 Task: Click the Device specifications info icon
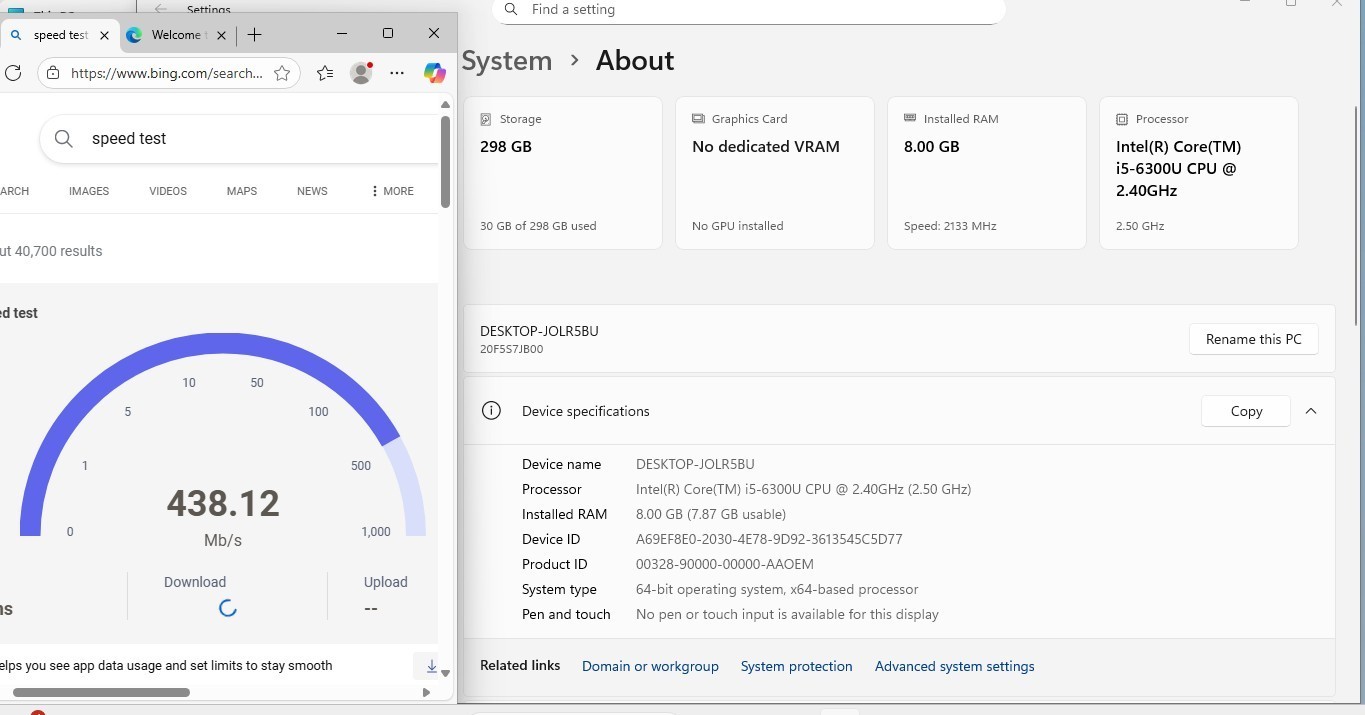pos(491,411)
